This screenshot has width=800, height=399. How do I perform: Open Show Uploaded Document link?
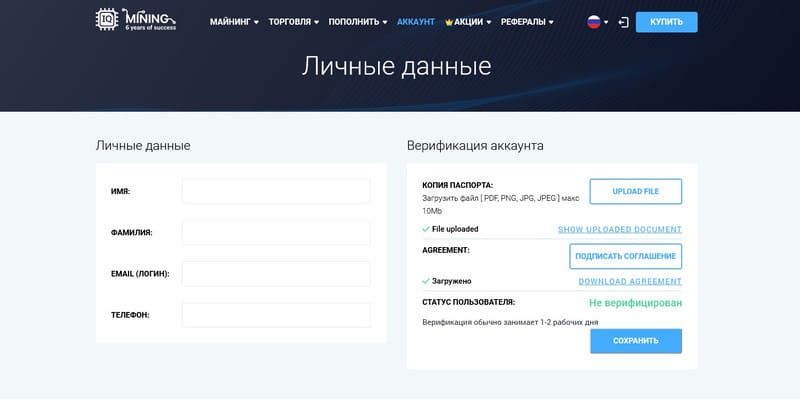click(x=620, y=230)
